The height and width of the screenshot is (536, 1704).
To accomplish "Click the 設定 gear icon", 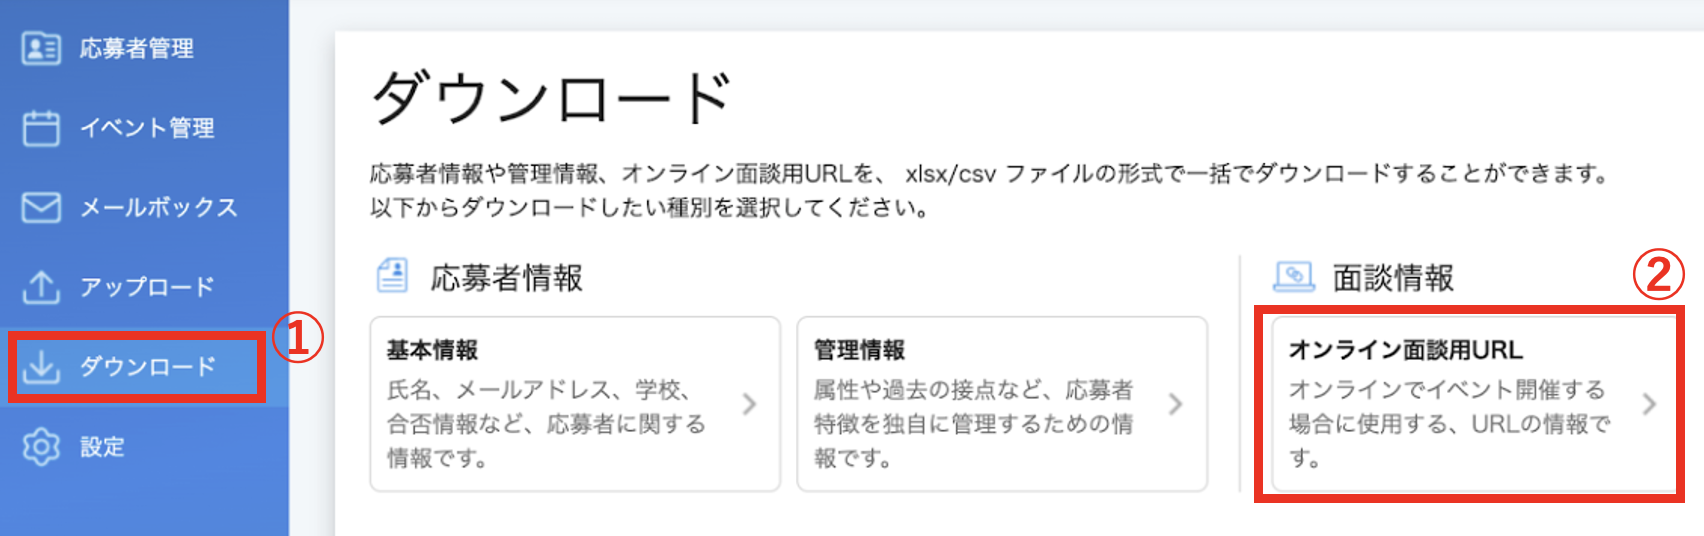I will 41,447.
